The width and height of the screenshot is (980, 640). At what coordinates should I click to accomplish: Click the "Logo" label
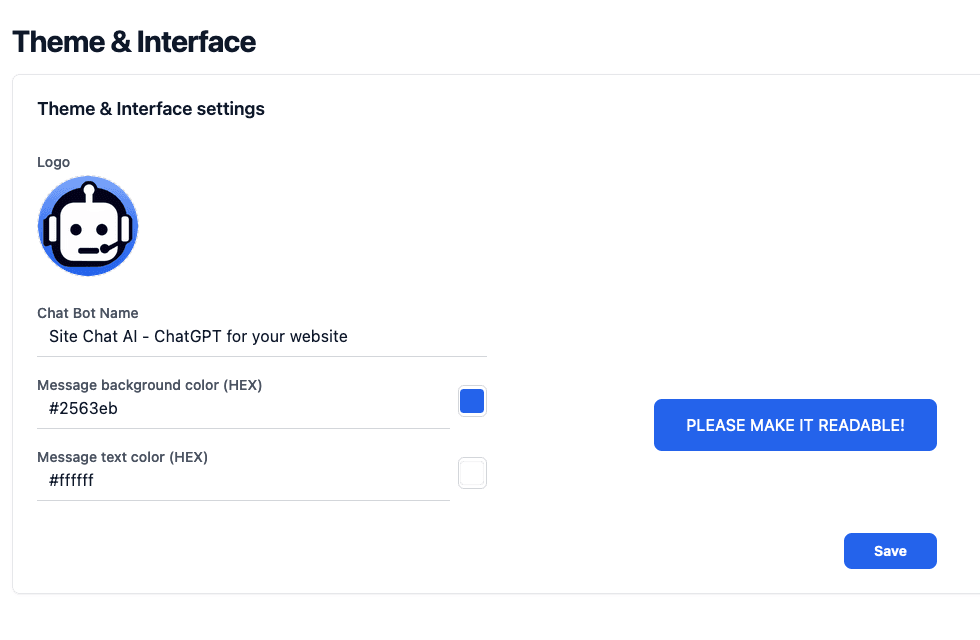pos(53,161)
